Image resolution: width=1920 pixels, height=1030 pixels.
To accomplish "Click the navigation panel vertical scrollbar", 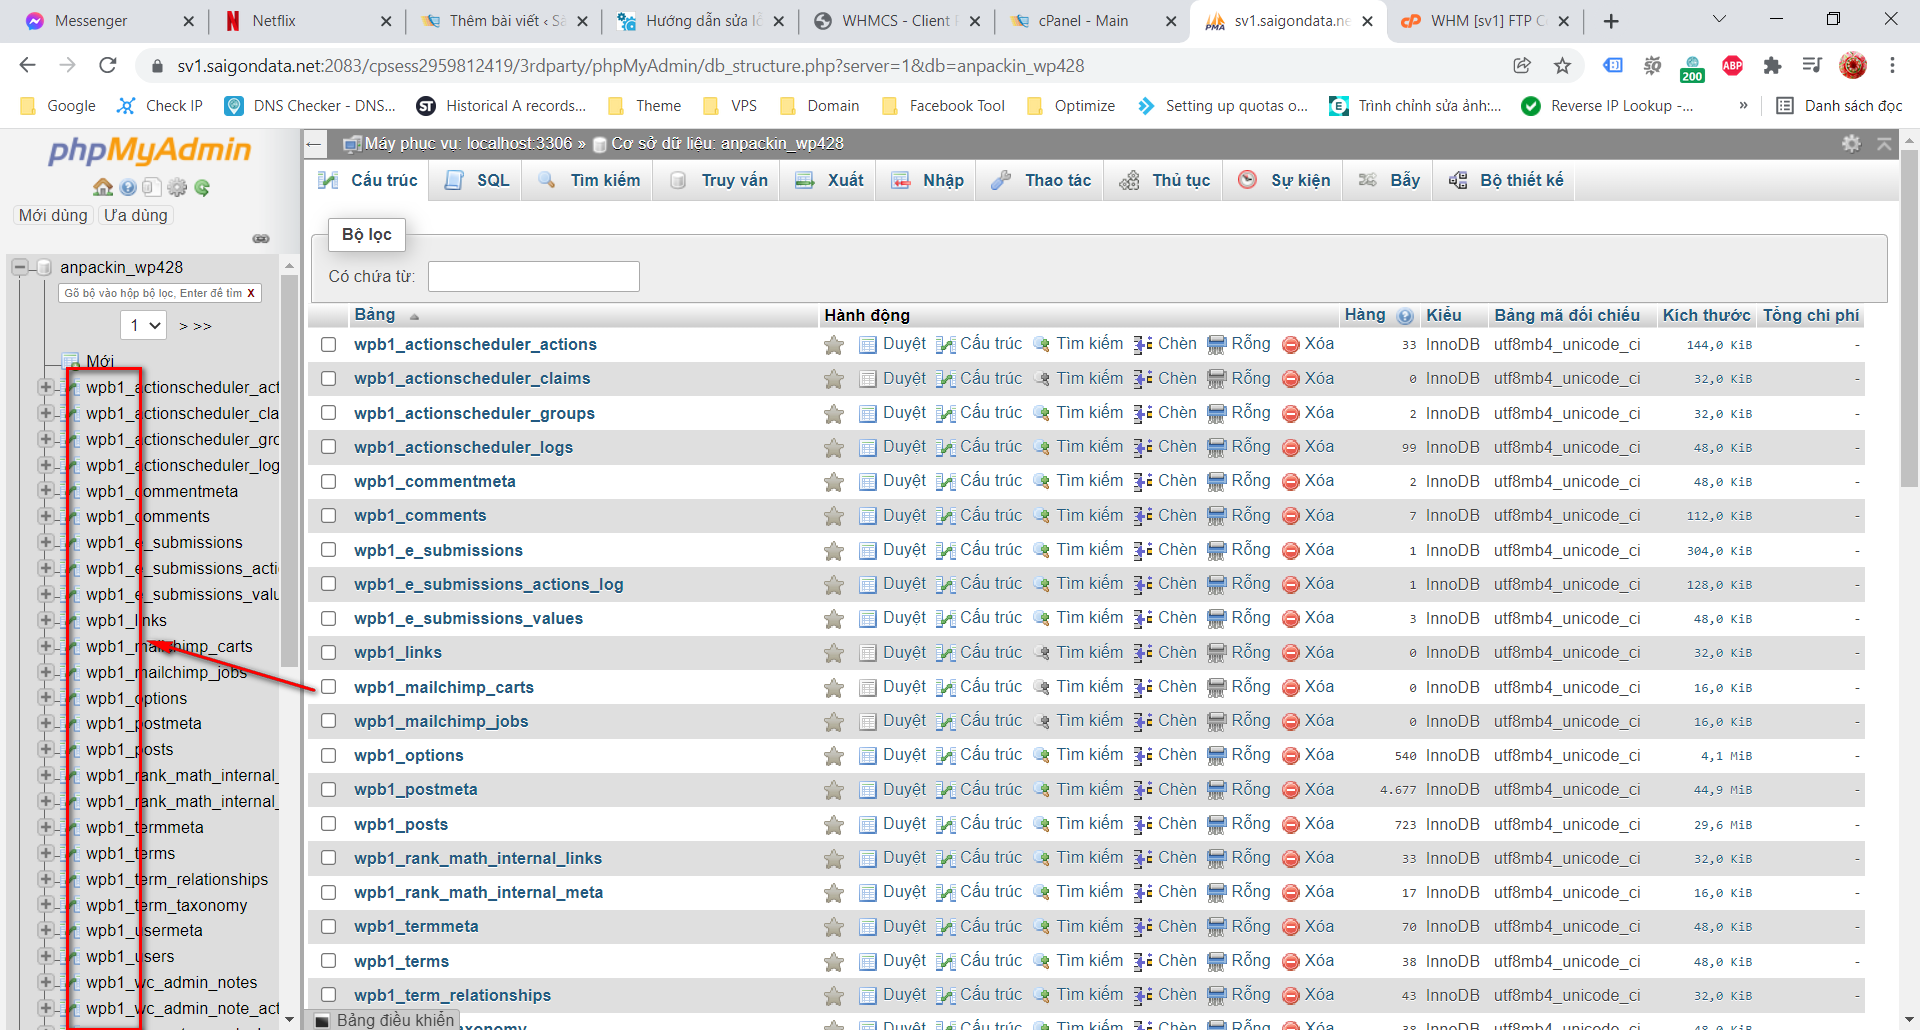I will point(289,470).
